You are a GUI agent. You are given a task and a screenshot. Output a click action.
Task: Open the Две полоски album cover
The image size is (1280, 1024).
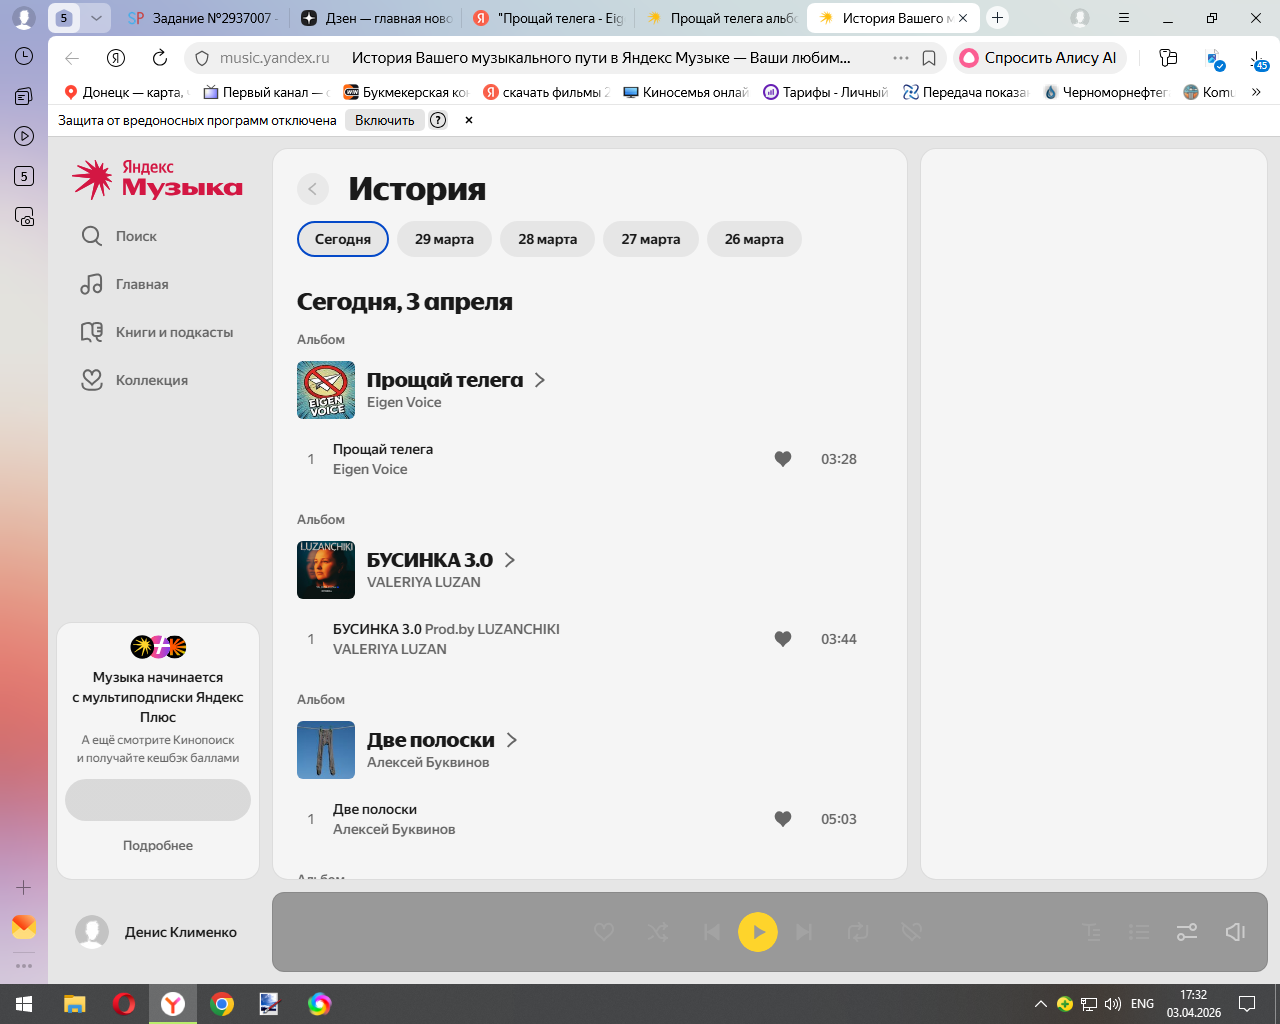tap(326, 750)
